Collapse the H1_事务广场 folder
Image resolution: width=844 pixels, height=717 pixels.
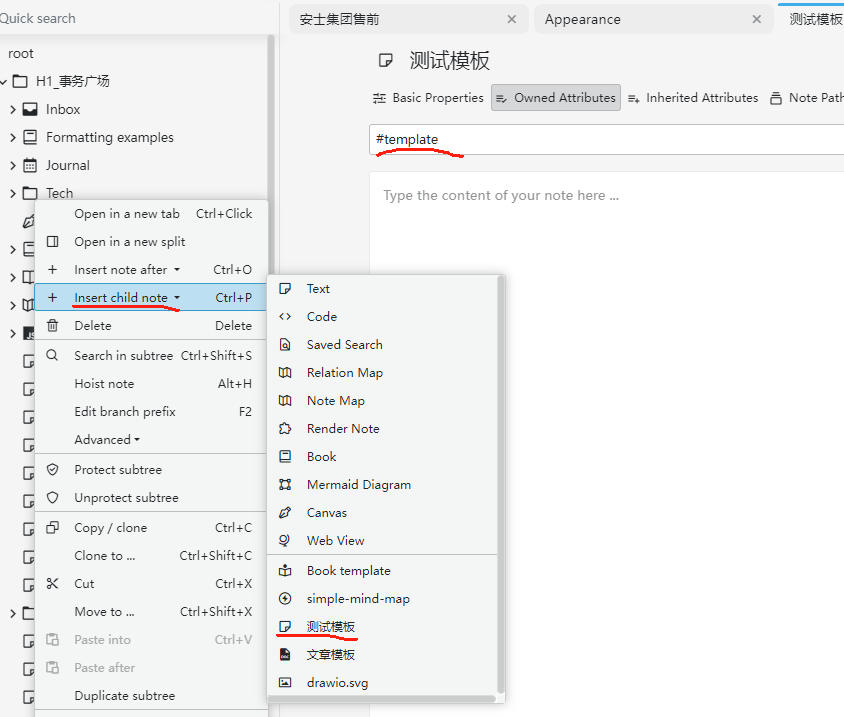point(4,82)
